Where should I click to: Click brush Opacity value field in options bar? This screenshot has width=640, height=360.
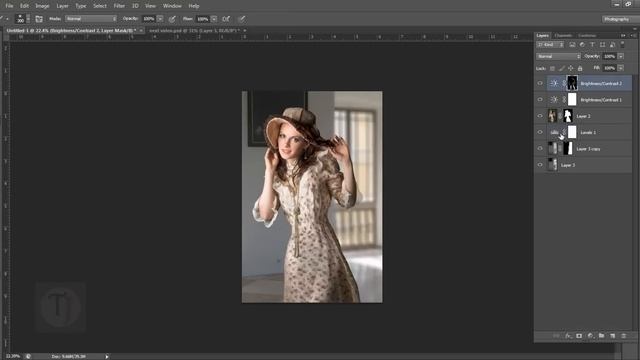pos(149,19)
